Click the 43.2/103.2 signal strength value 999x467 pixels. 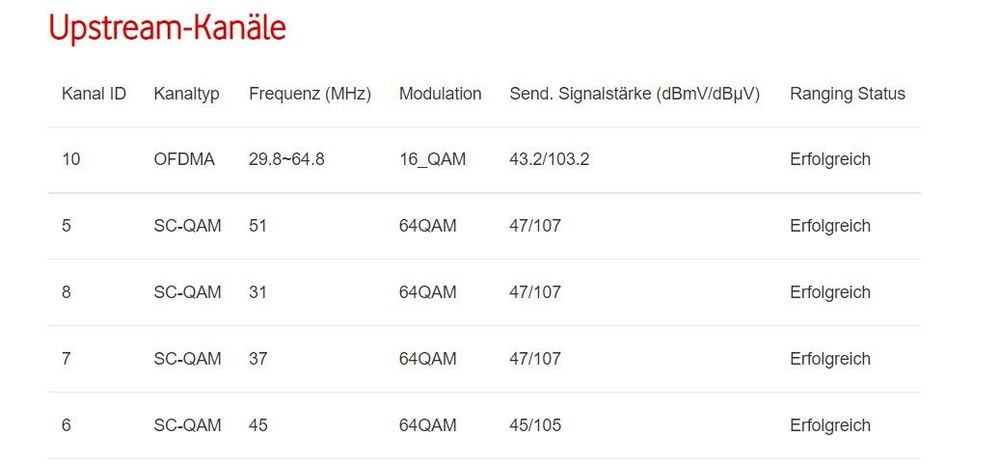click(x=549, y=159)
